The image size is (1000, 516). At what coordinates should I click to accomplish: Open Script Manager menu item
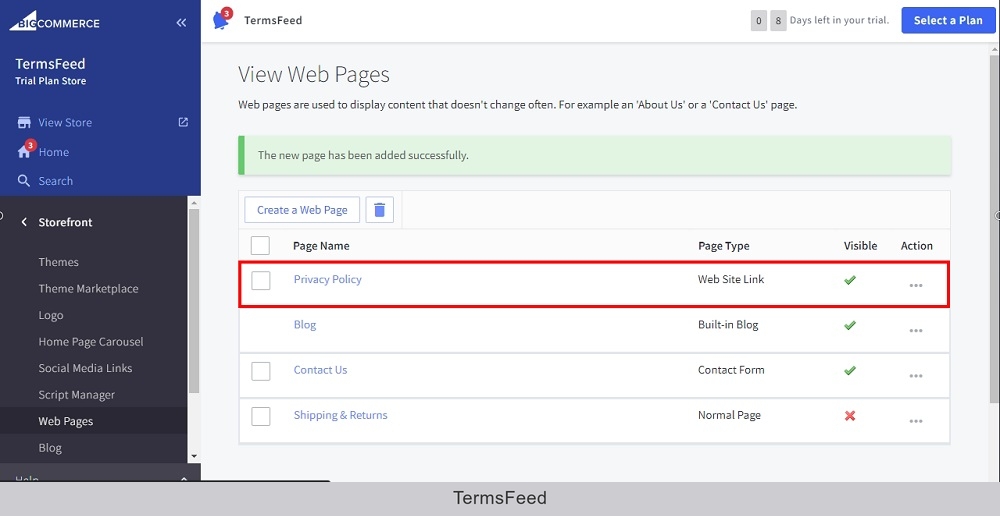pyautogui.click(x=77, y=395)
